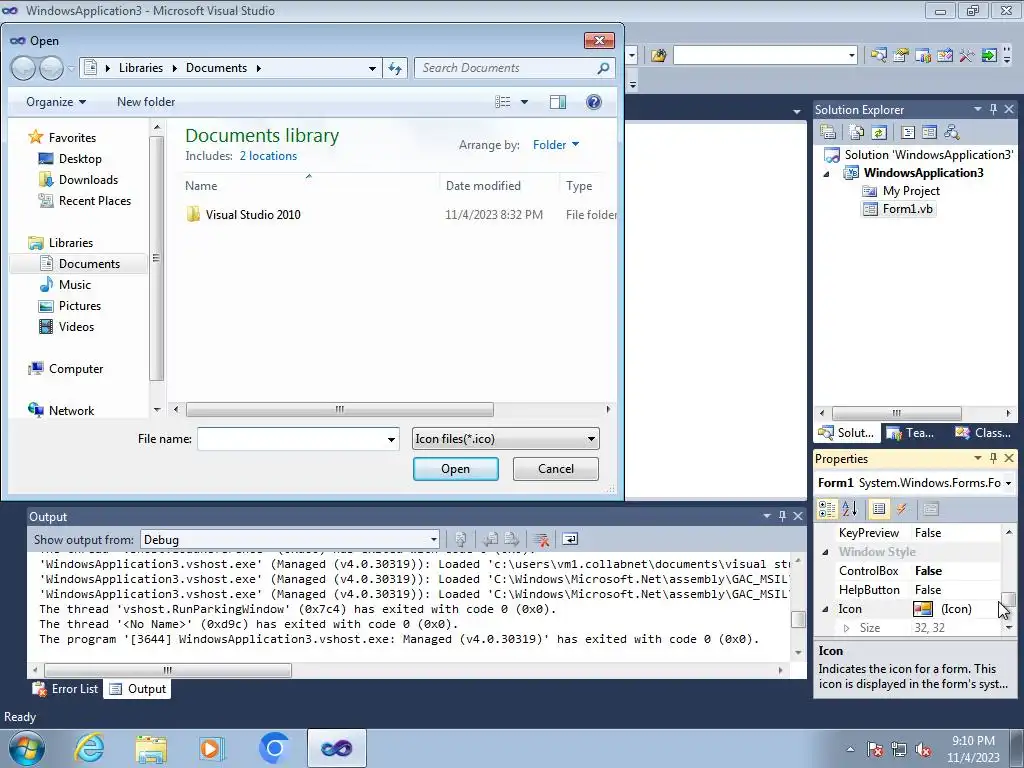This screenshot has height=768, width=1024.
Task: Click the Find in Files folder icon
Action: 658,55
